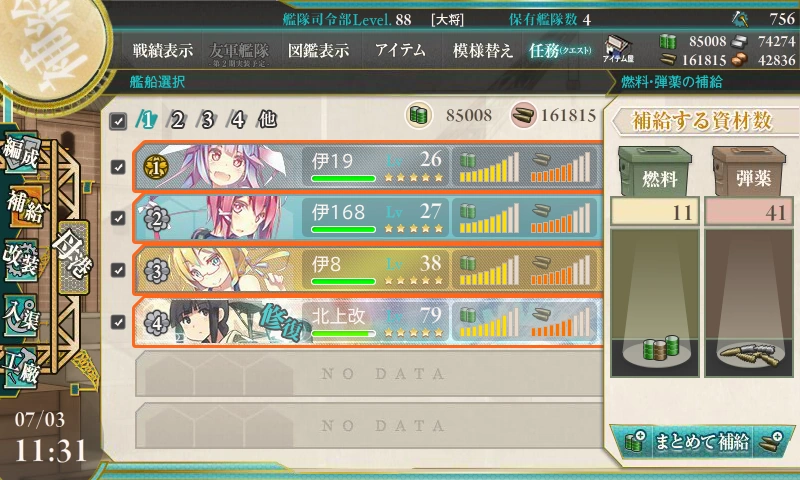
Task: Open the 工廠 factory sidebar icon
Action: click(x=21, y=366)
